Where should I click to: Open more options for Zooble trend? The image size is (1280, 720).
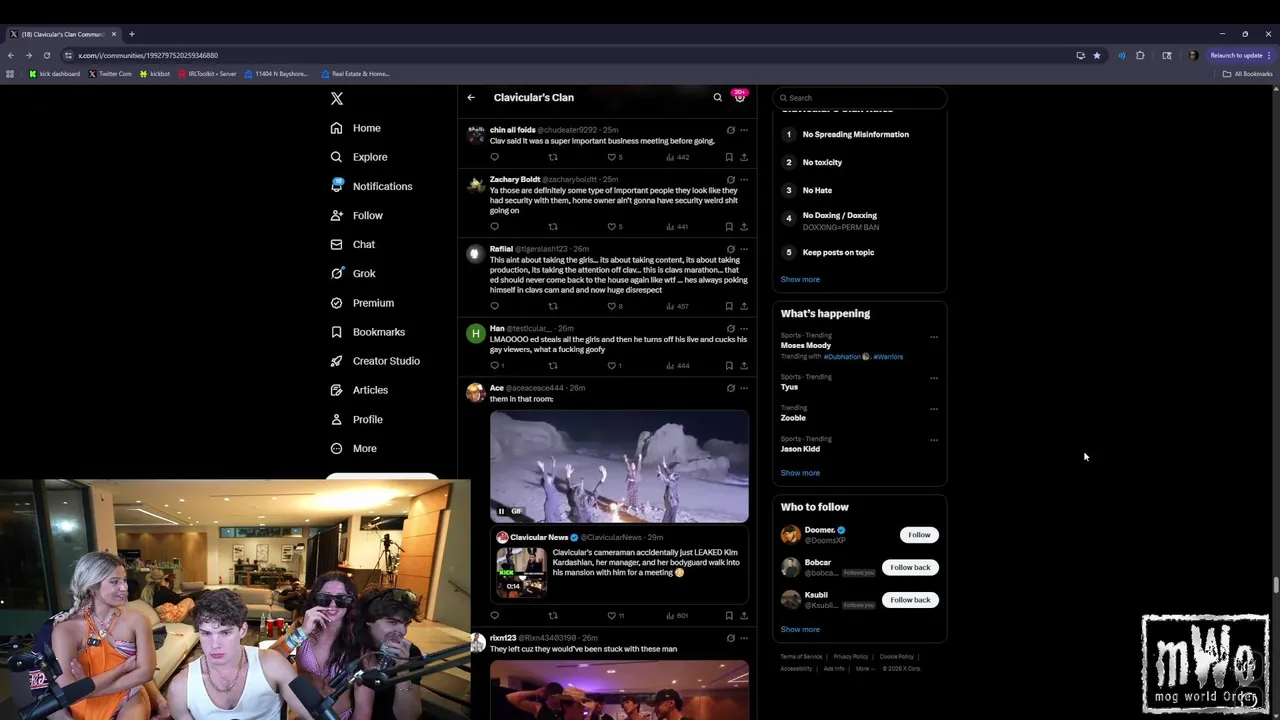(x=934, y=409)
